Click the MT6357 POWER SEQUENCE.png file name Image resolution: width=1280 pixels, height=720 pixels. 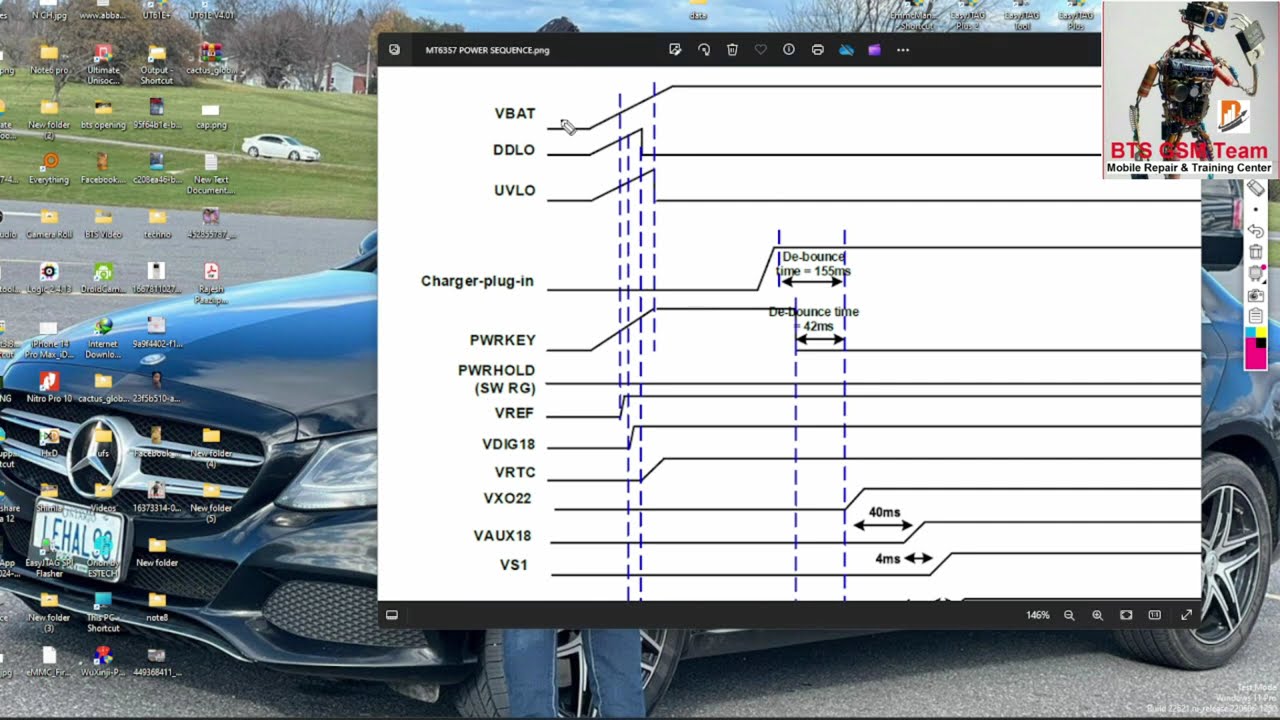pos(487,50)
